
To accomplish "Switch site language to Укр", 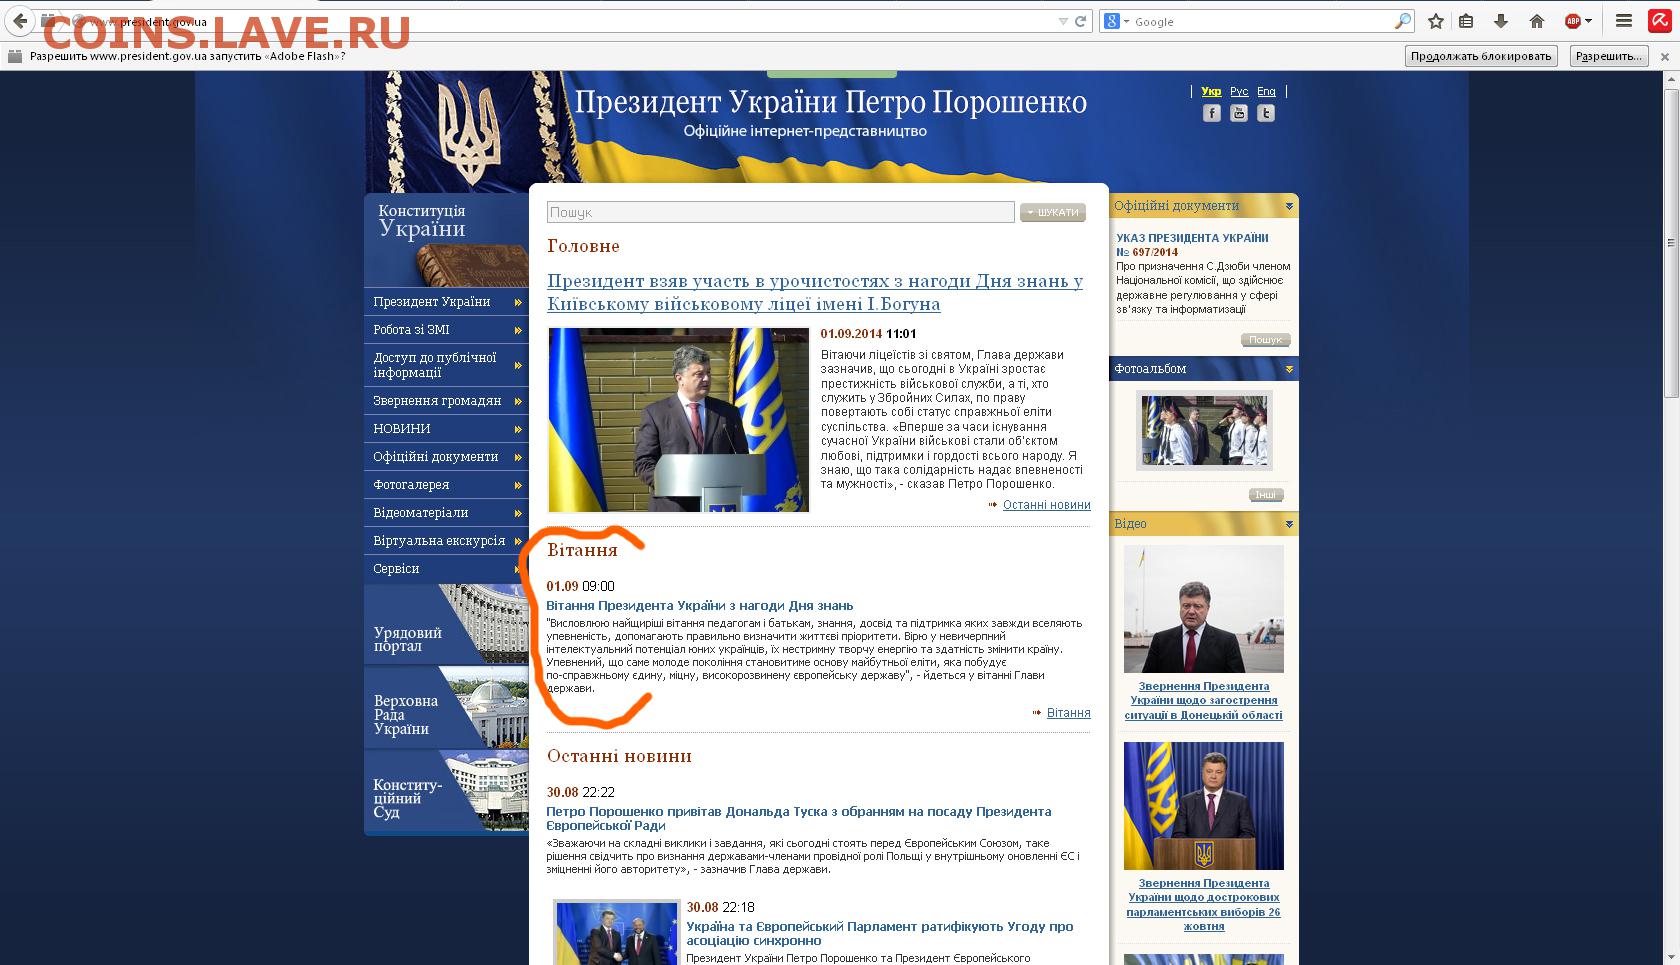I will [x=1211, y=91].
